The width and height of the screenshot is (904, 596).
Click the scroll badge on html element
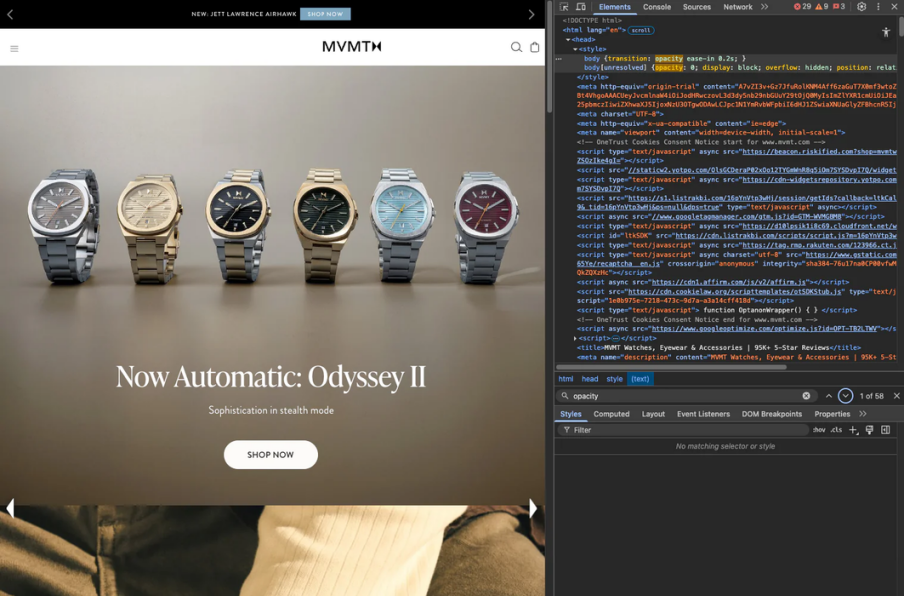click(641, 31)
